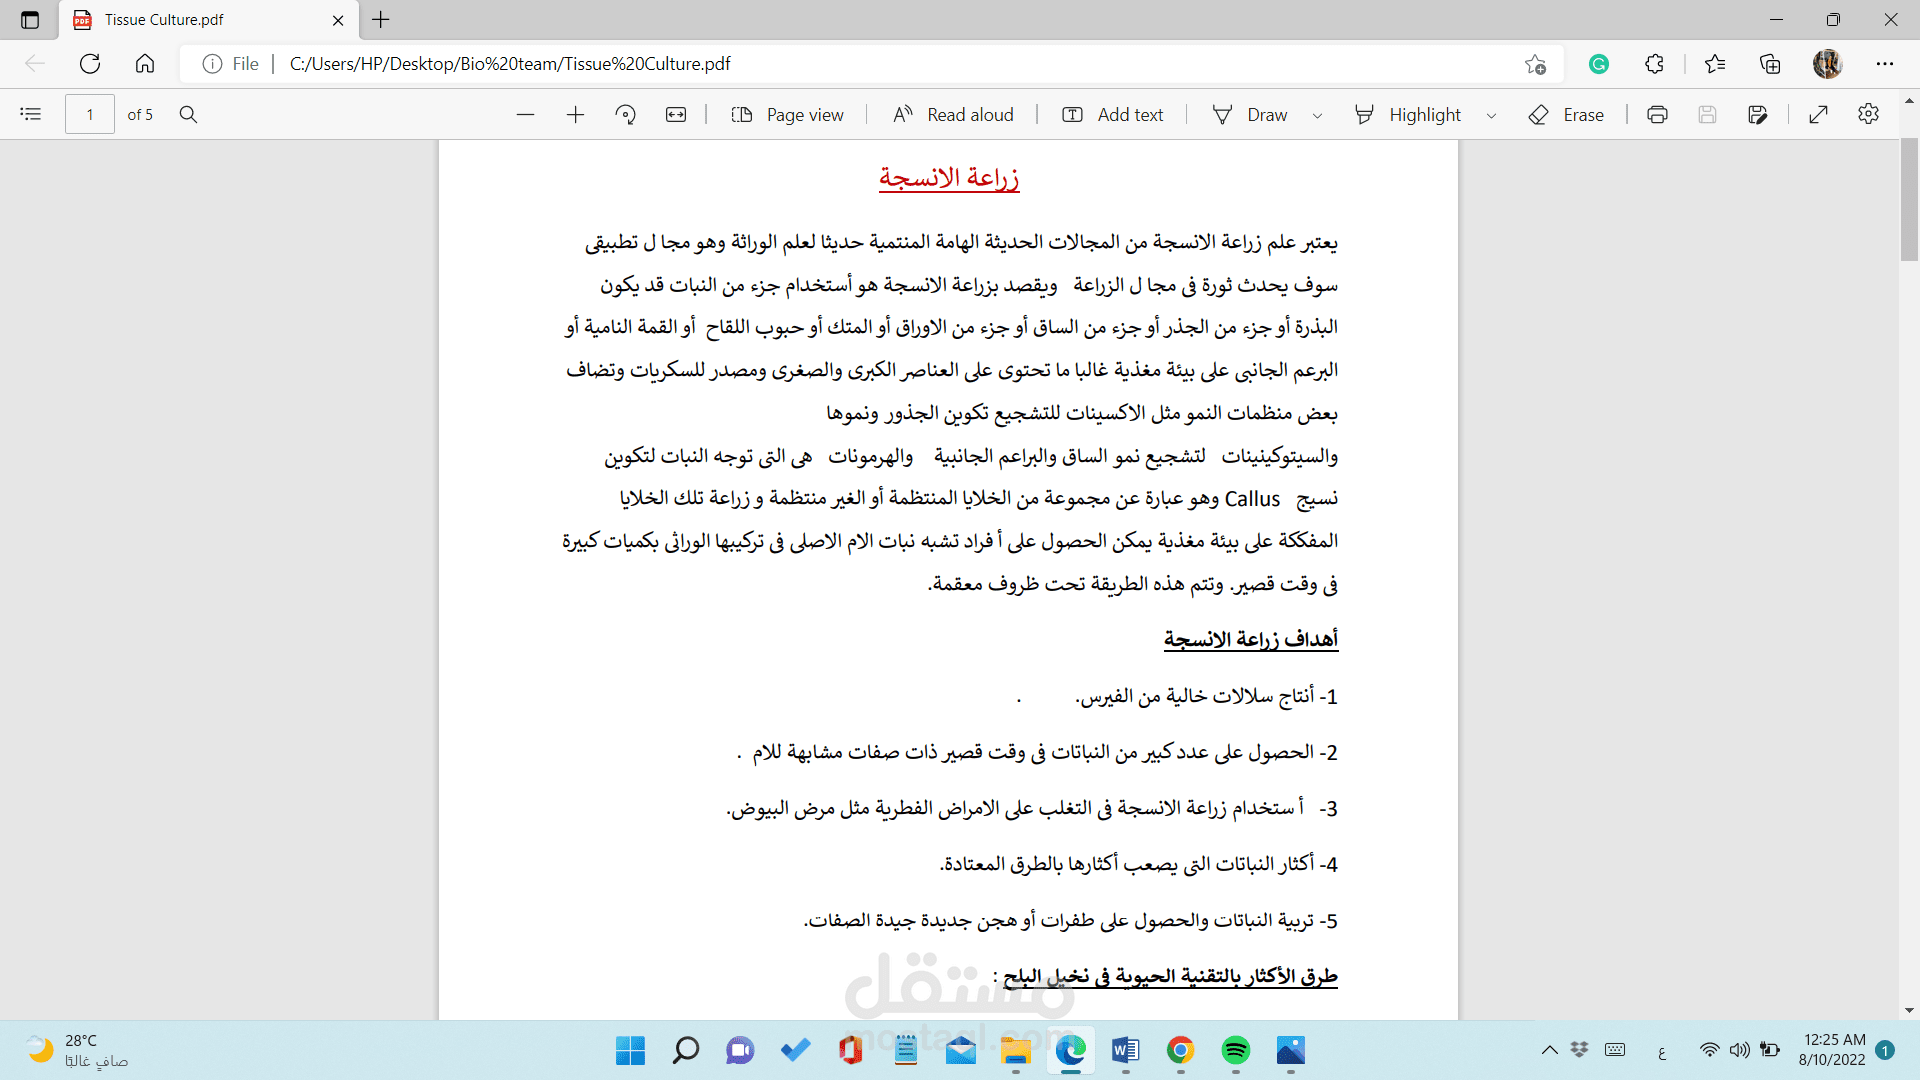The image size is (1920, 1080).
Task: Click the PDF zoom out button
Action: (x=525, y=115)
